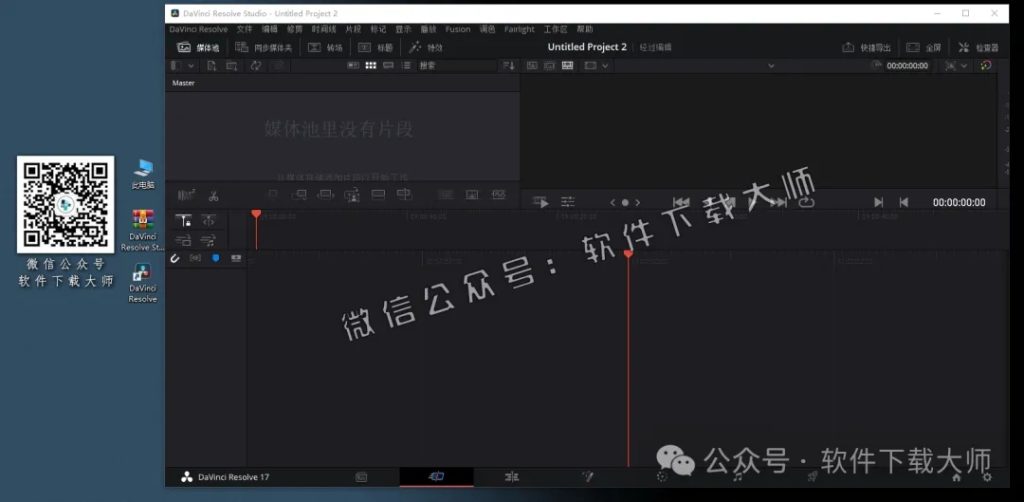Set the mark out point
Image resolution: width=1024 pixels, height=502 pixels.
(x=904, y=202)
